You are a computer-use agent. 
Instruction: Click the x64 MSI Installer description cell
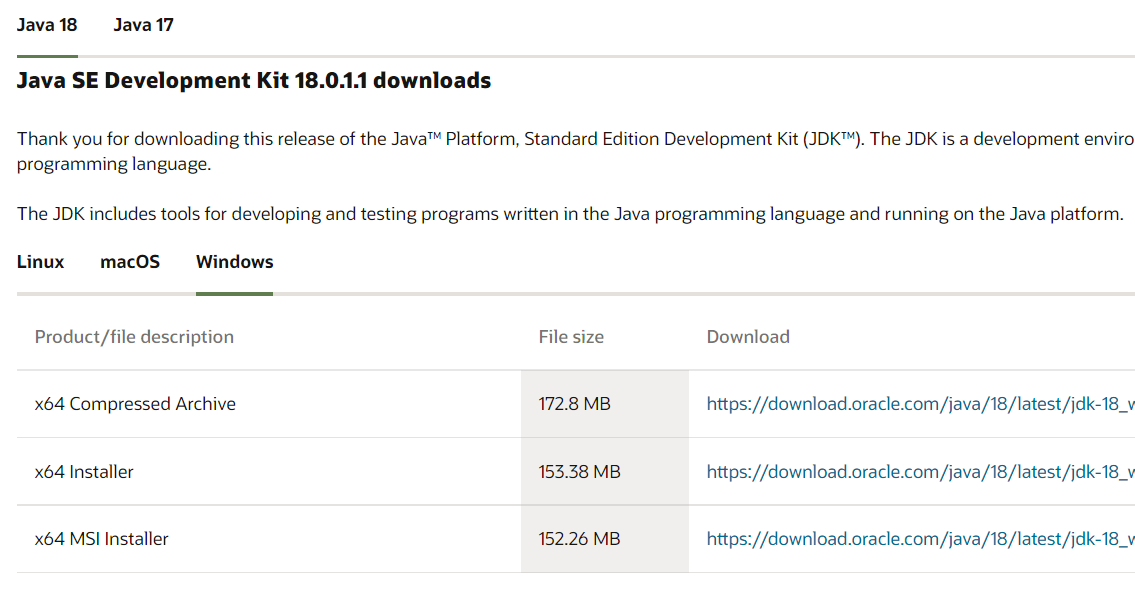point(101,538)
